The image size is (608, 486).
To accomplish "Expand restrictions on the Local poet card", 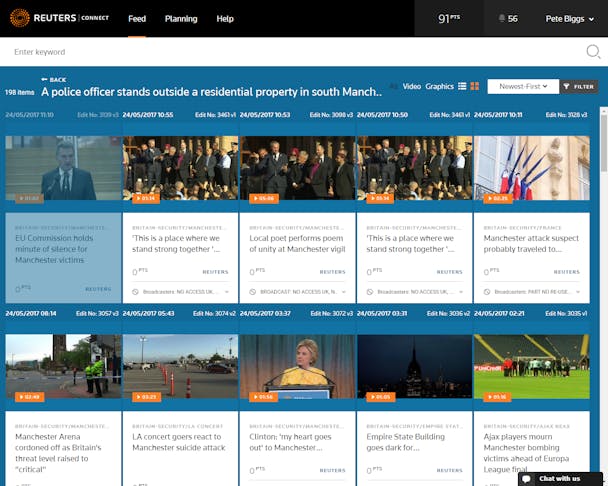I will 345,292.
